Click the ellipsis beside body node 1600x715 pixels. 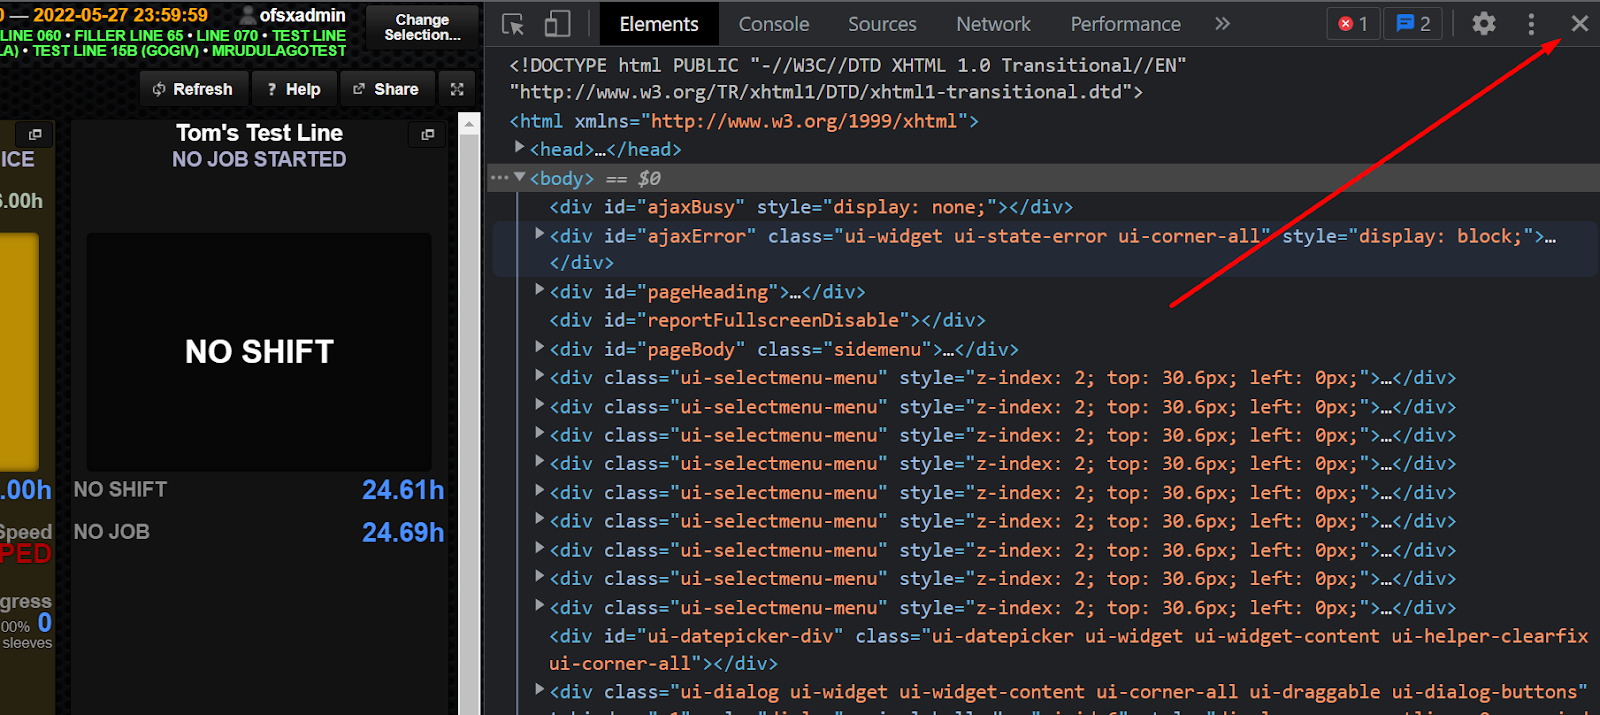click(498, 177)
